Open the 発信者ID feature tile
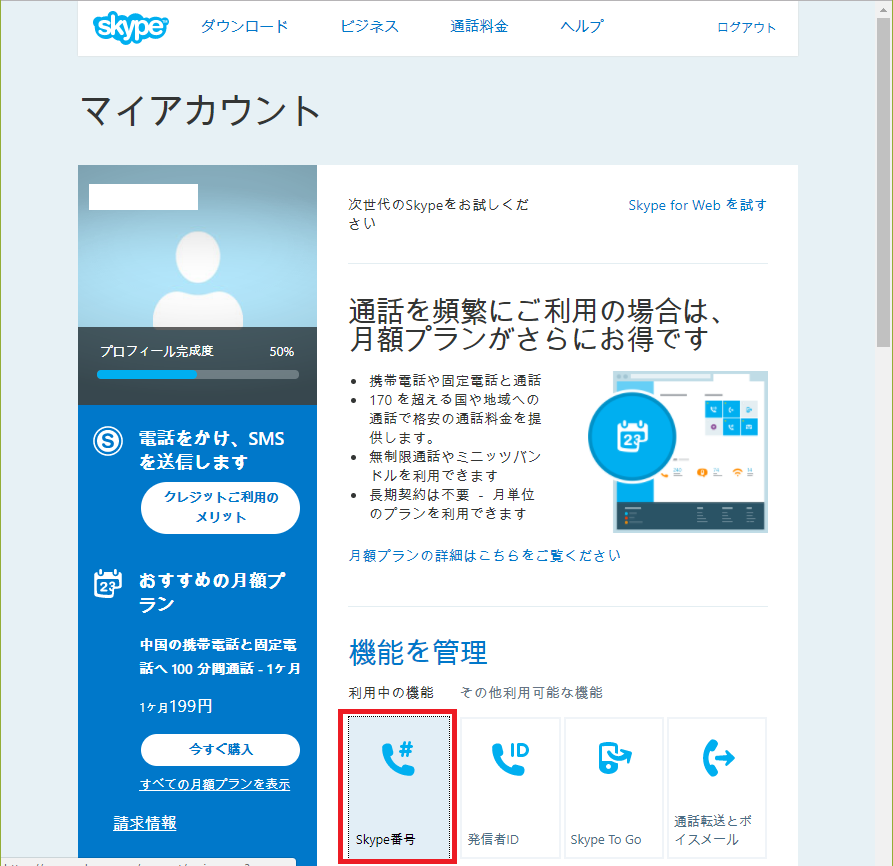Viewport: 893px width, 866px height. click(510, 787)
